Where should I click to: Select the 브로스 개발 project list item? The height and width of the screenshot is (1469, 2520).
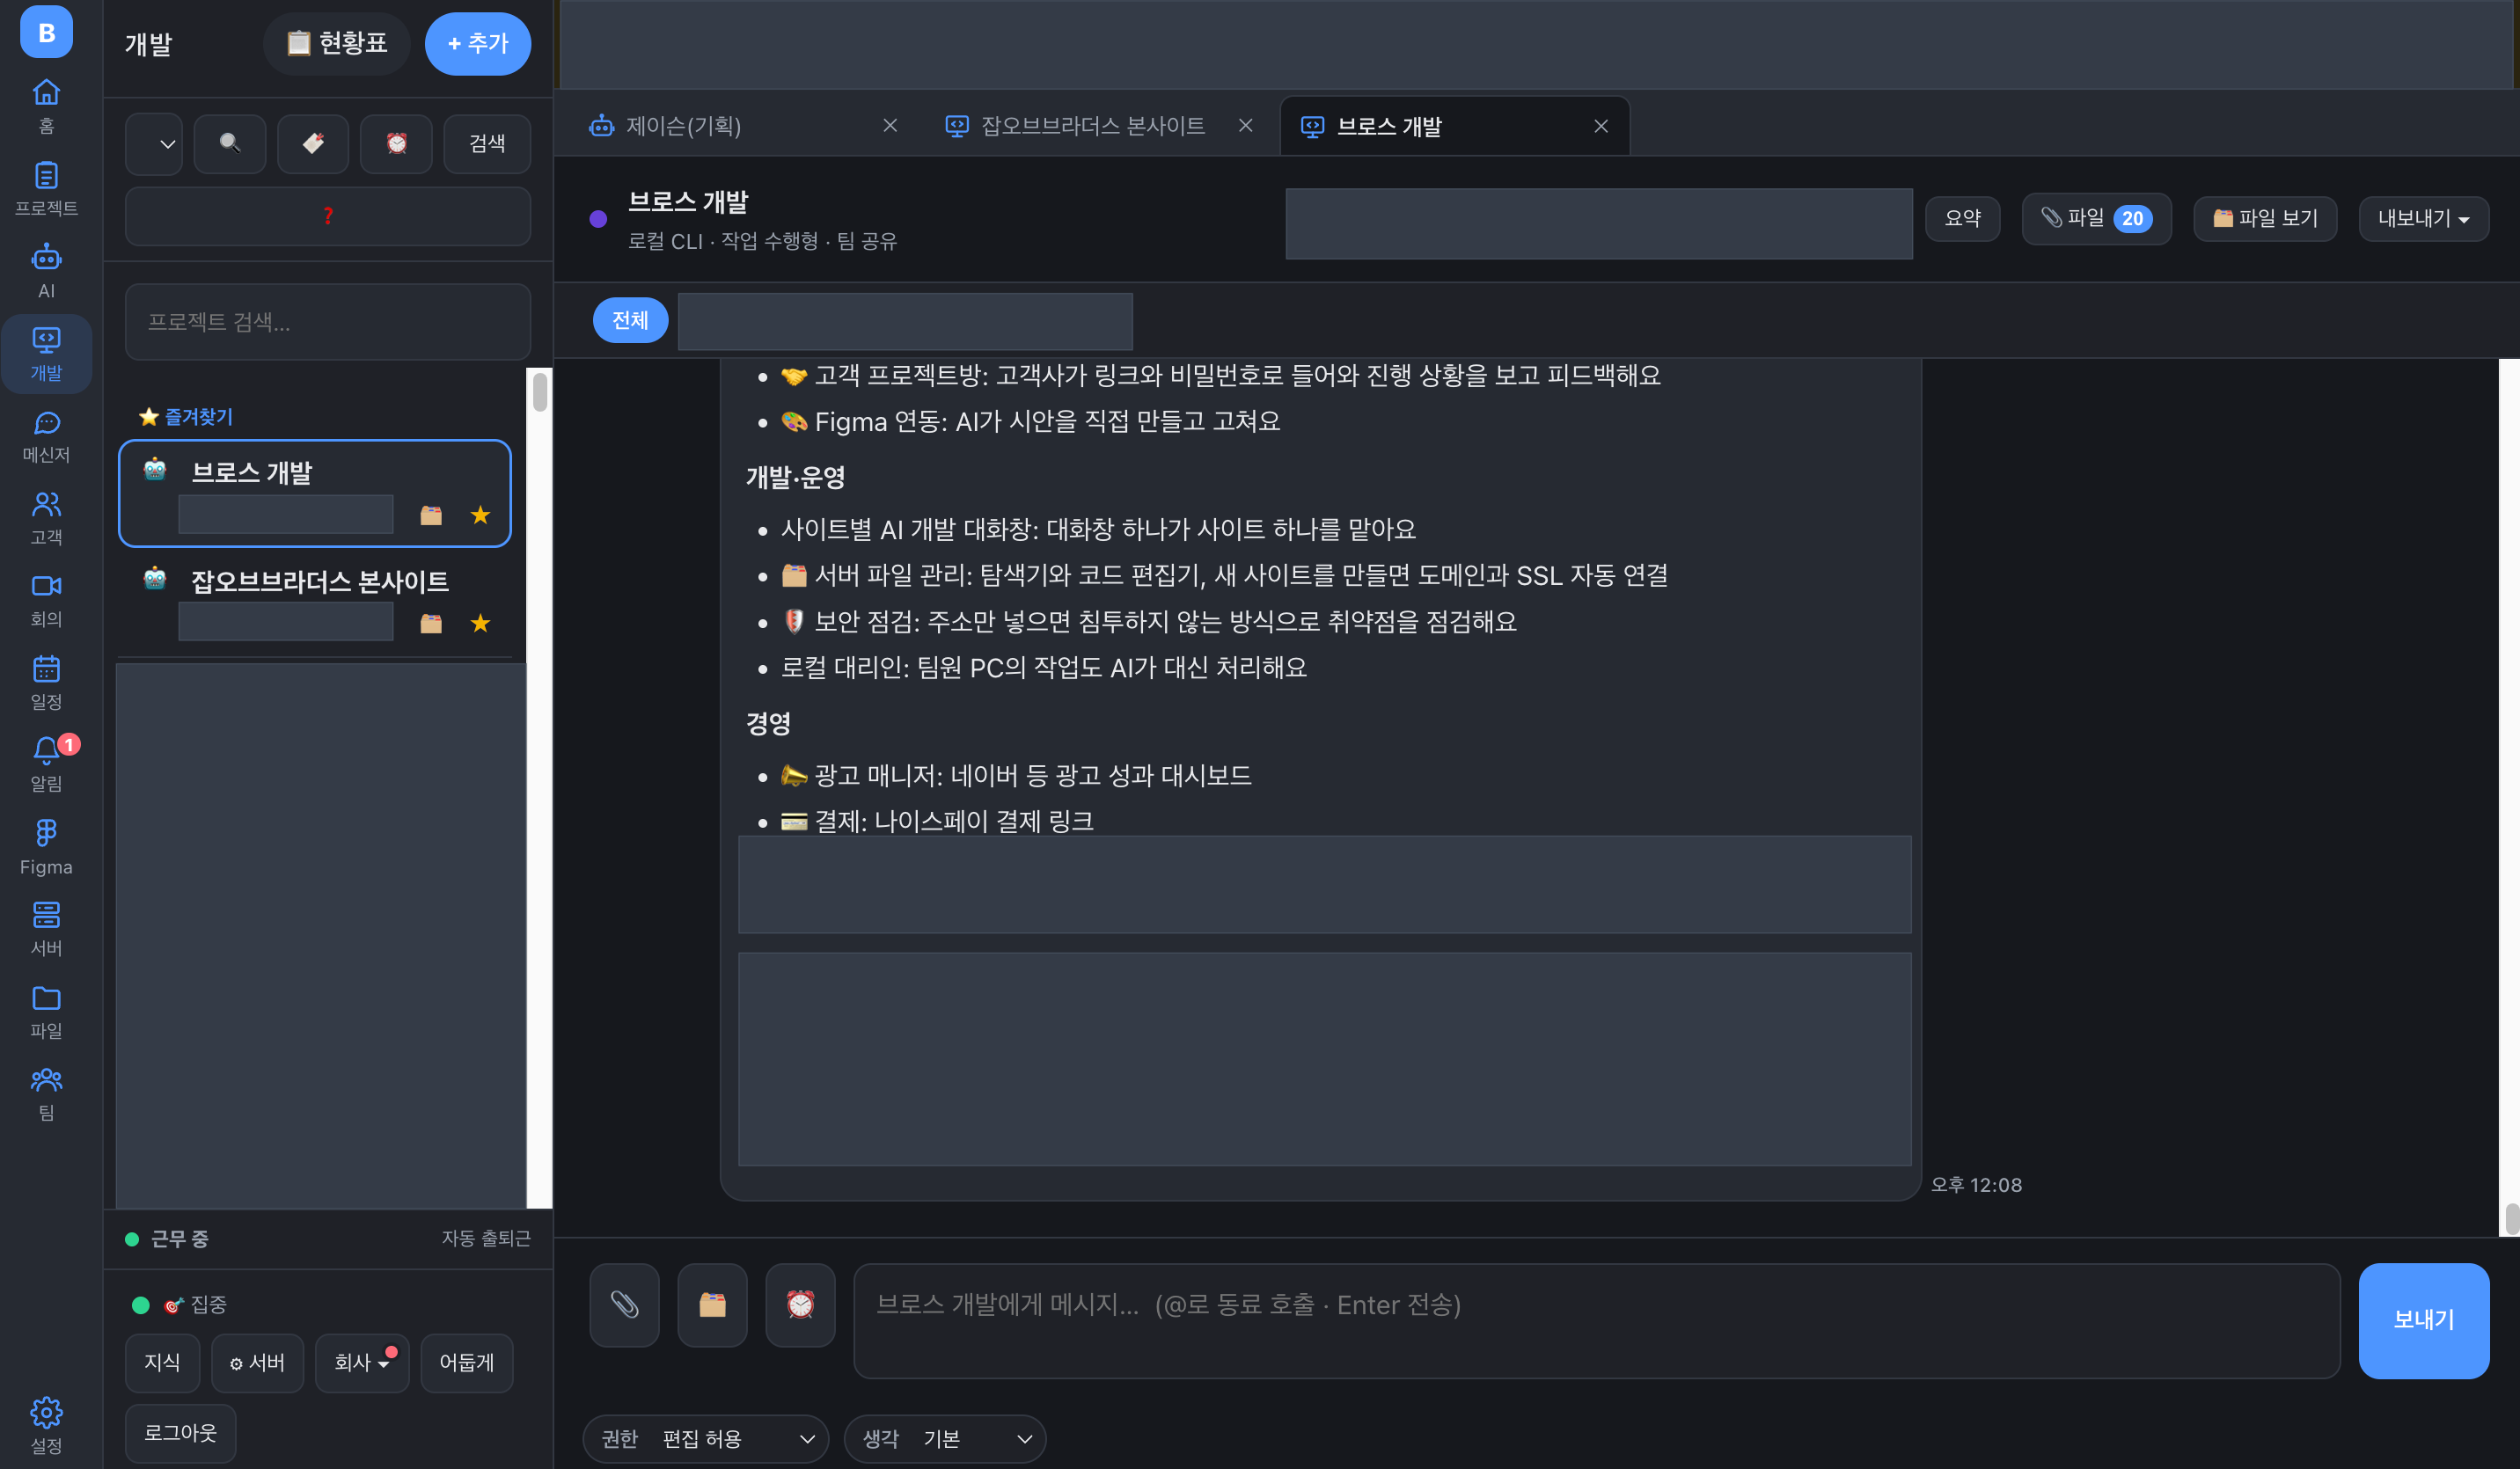point(315,493)
